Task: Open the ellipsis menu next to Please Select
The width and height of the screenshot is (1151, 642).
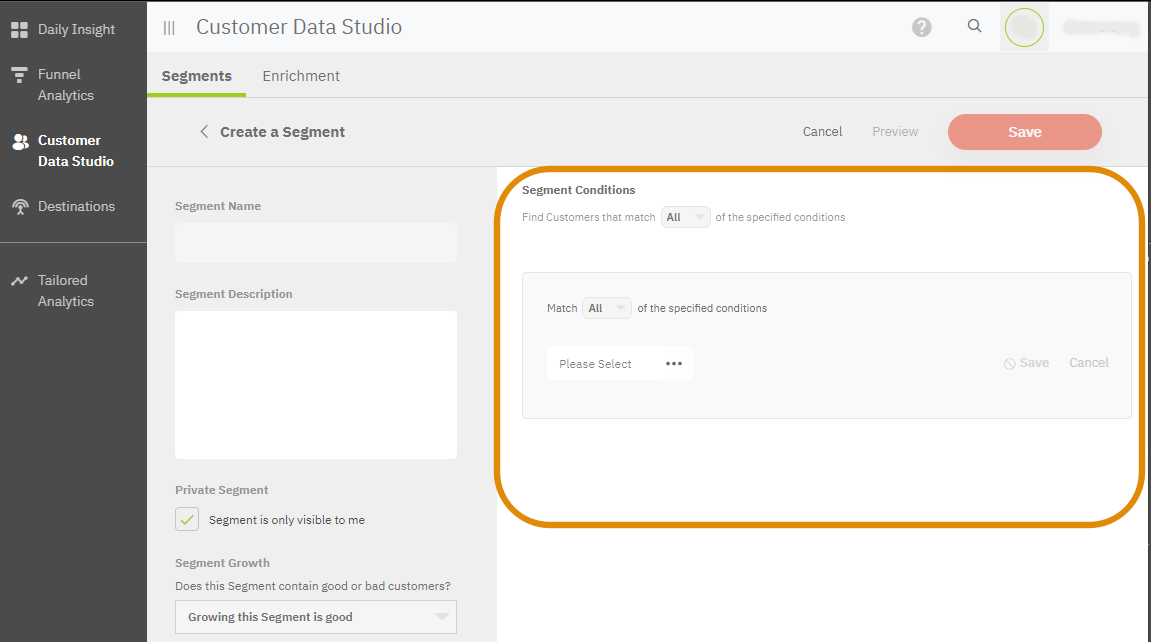Action: point(673,363)
